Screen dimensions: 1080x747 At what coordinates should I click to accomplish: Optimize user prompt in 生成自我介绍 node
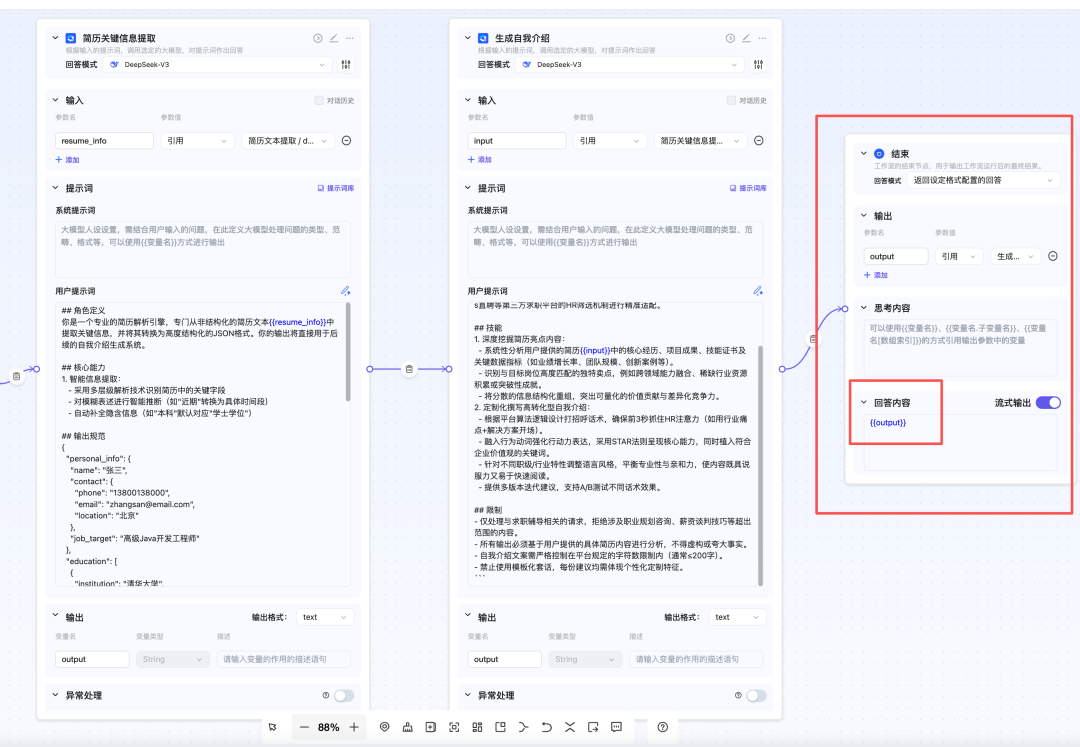[758, 291]
